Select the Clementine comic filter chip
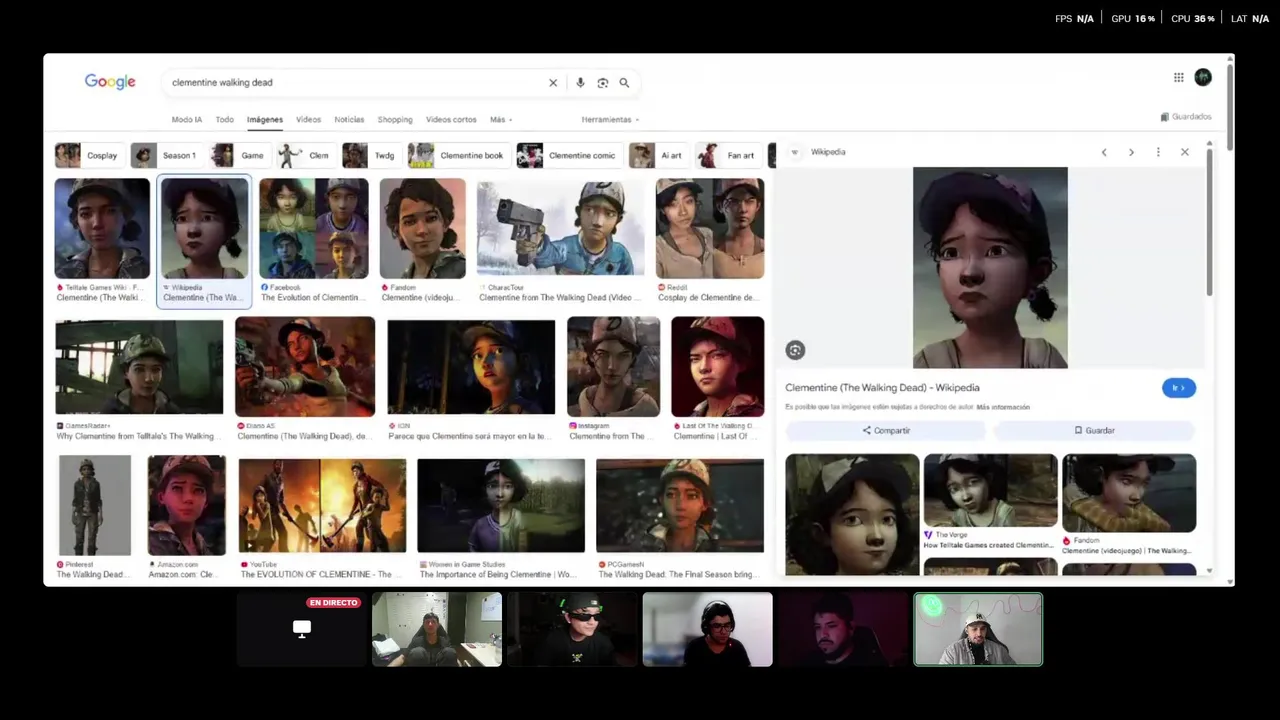Screen dimensions: 1280x720 point(569,155)
